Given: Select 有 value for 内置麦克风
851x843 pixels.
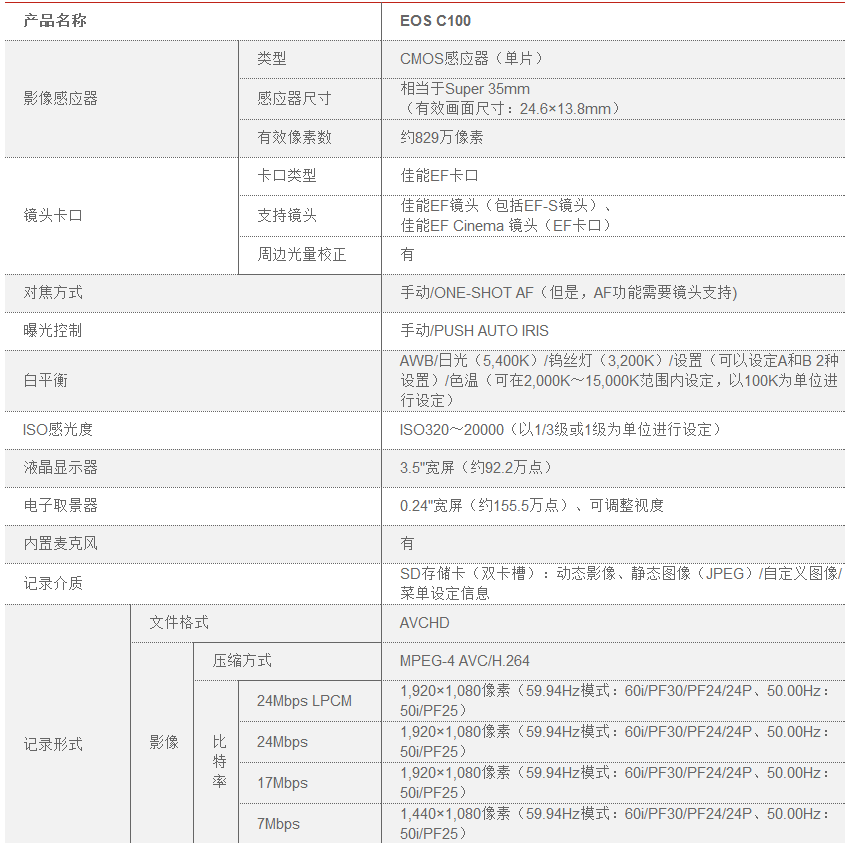Looking at the screenshot, I should pos(407,544).
